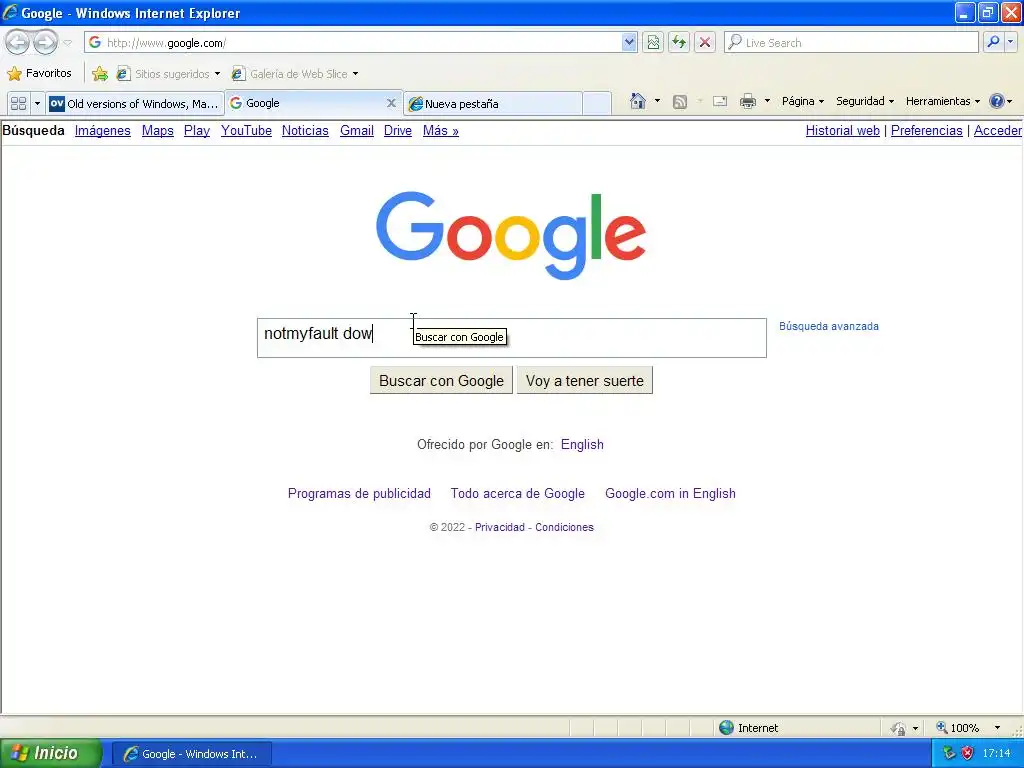Refresh the page with the green arrows icon
Image resolution: width=1024 pixels, height=768 pixels.
[x=679, y=42]
